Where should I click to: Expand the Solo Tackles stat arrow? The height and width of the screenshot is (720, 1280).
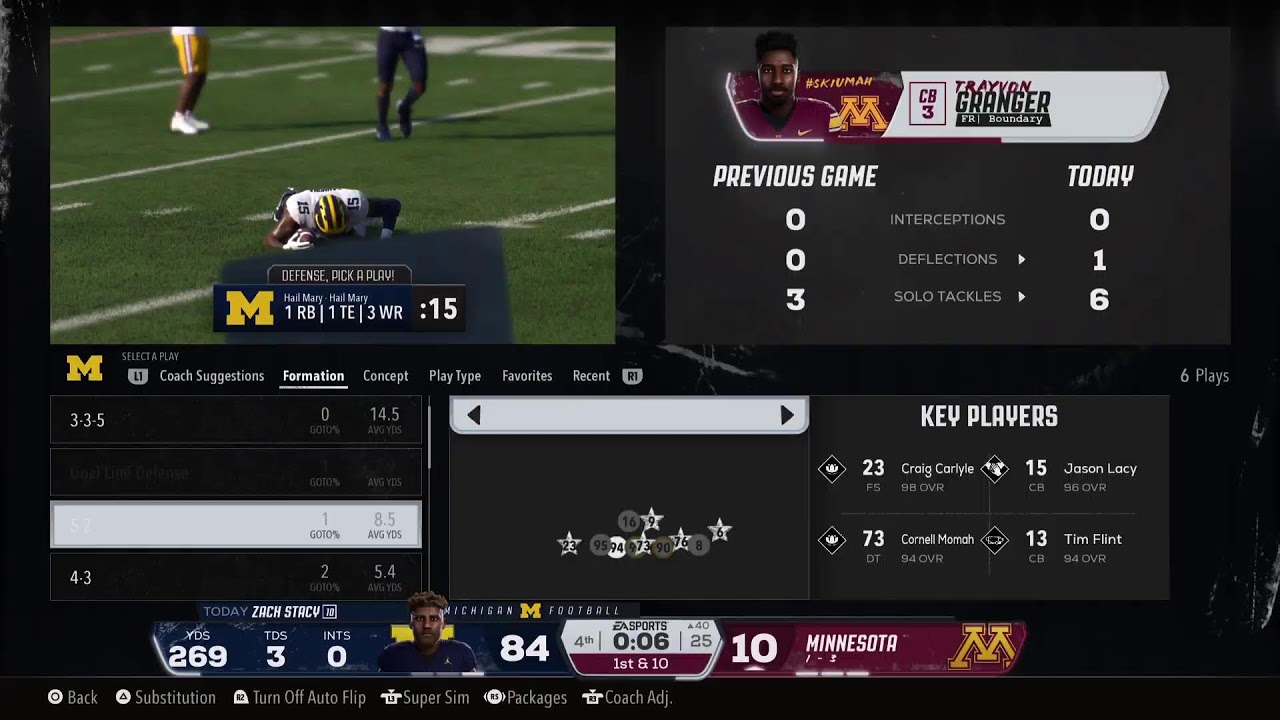1021,297
